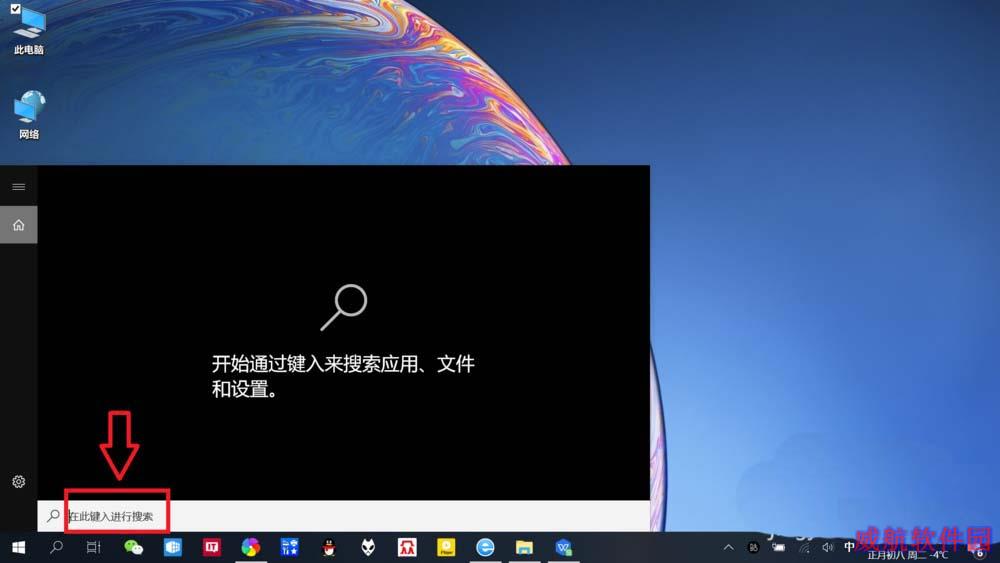Open Internet Explorer from the taskbar

485,547
